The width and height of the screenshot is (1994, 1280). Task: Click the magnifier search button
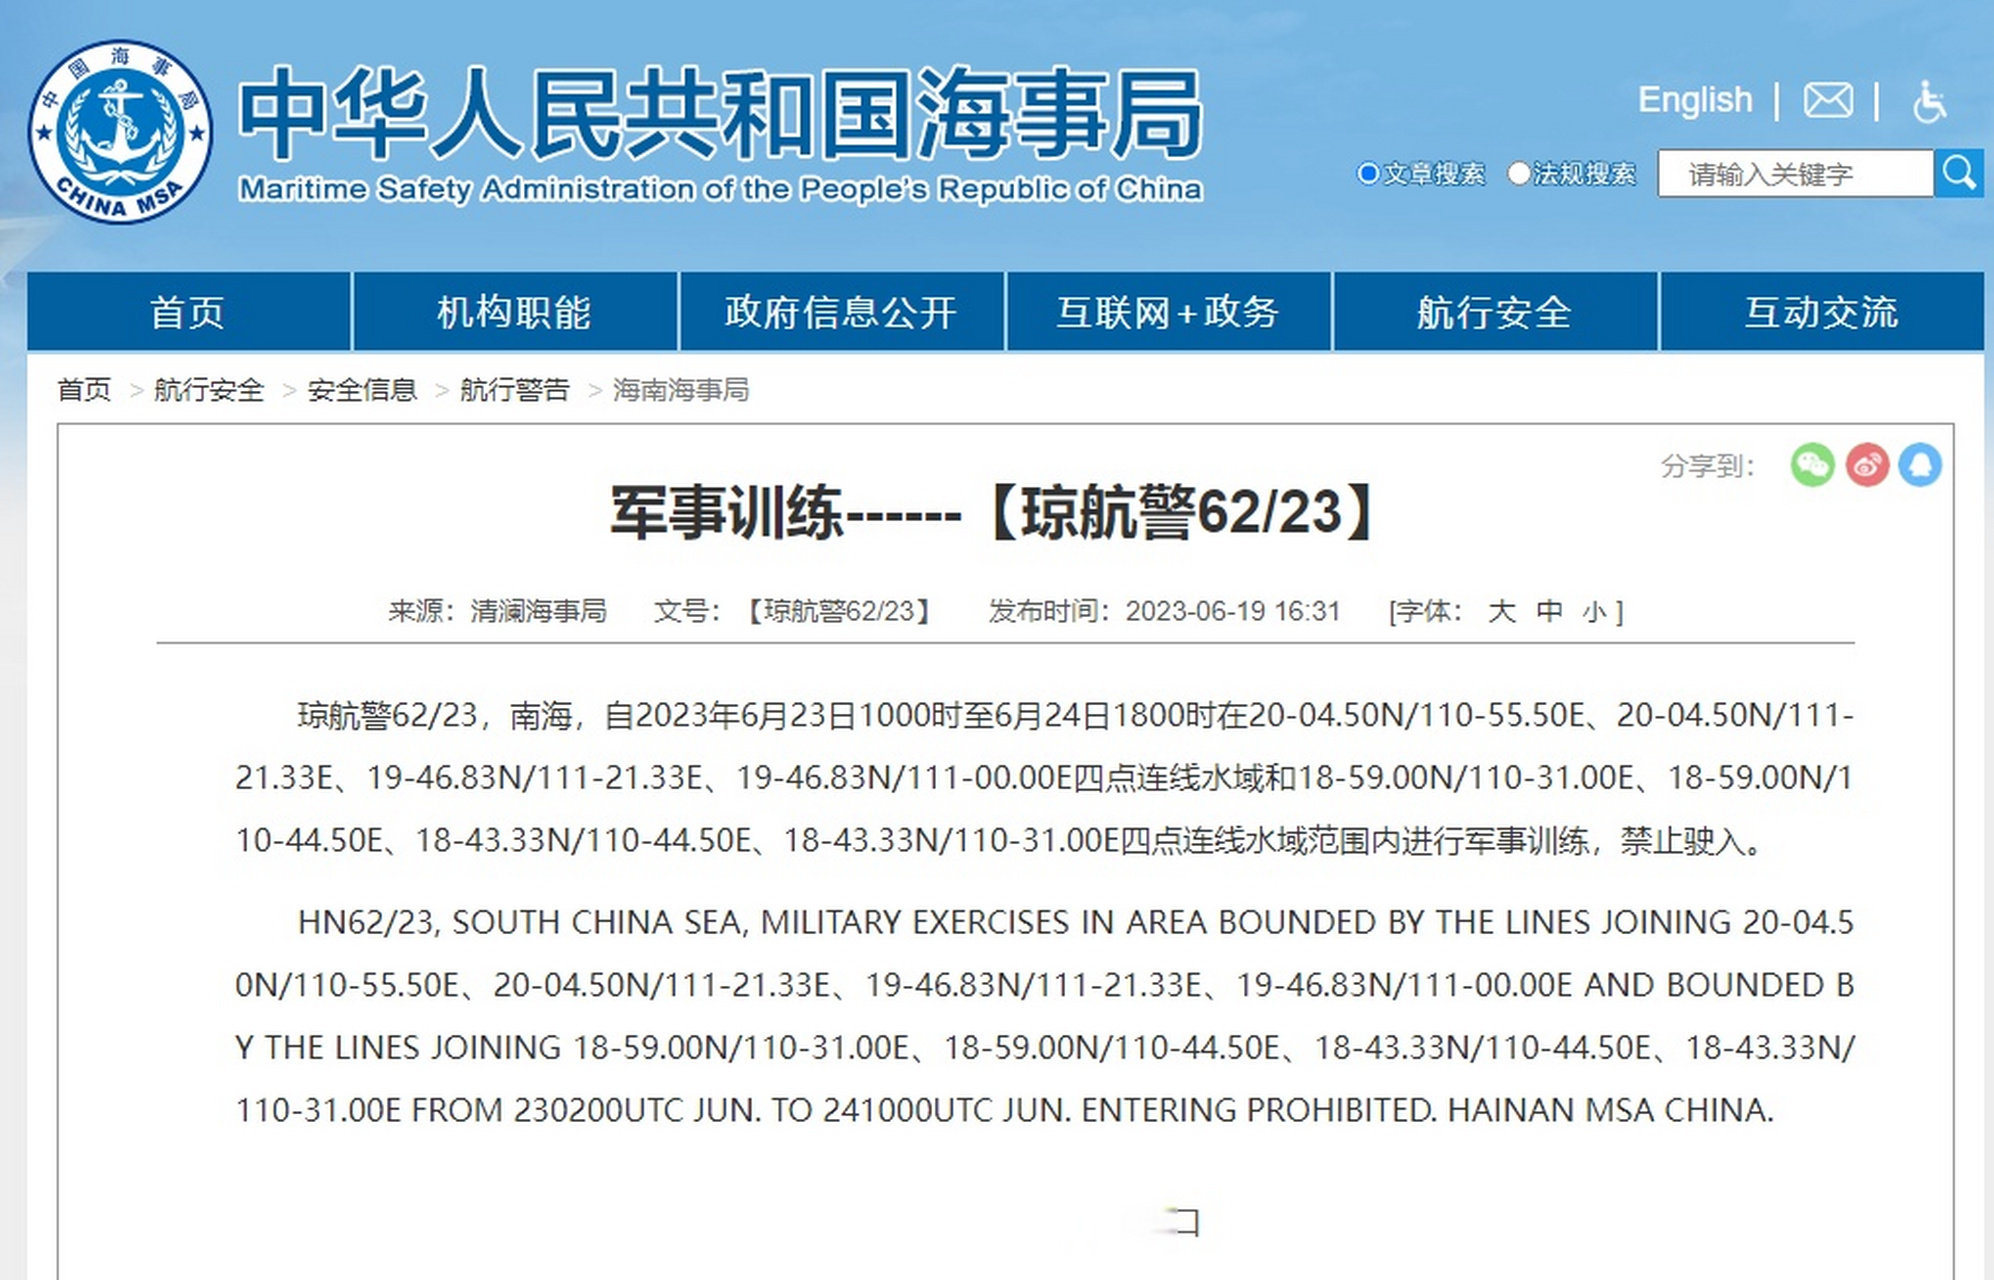click(1958, 173)
